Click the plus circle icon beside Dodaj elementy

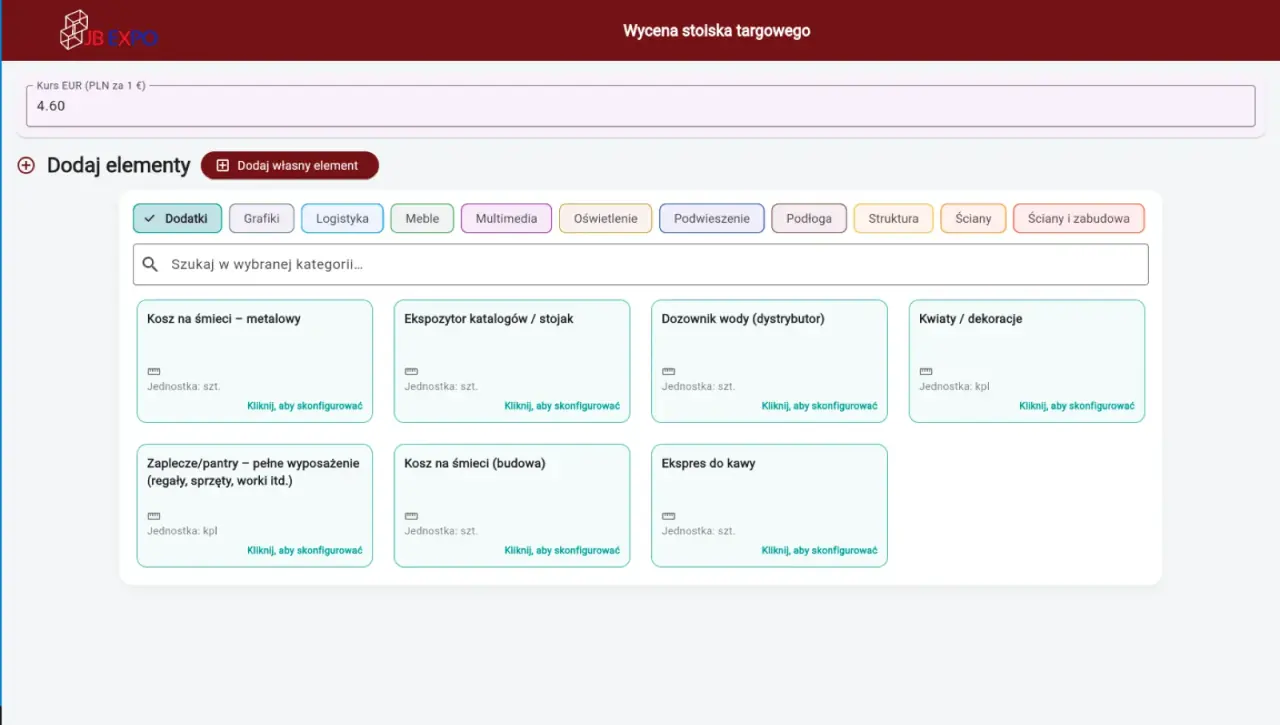pyautogui.click(x=26, y=166)
